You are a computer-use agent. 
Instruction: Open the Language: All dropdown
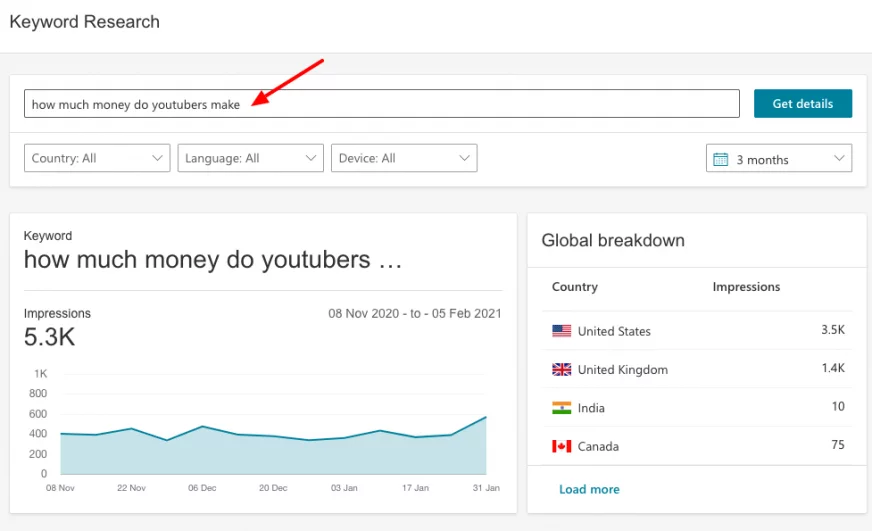[x=250, y=158]
